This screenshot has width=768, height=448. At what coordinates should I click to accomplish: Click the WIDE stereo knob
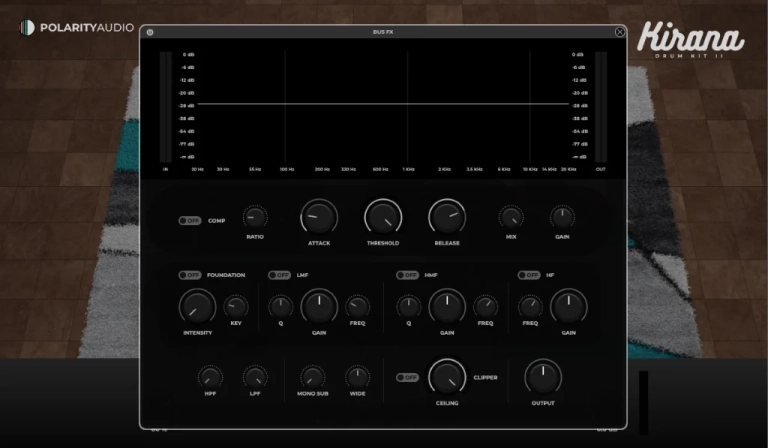[x=358, y=377]
